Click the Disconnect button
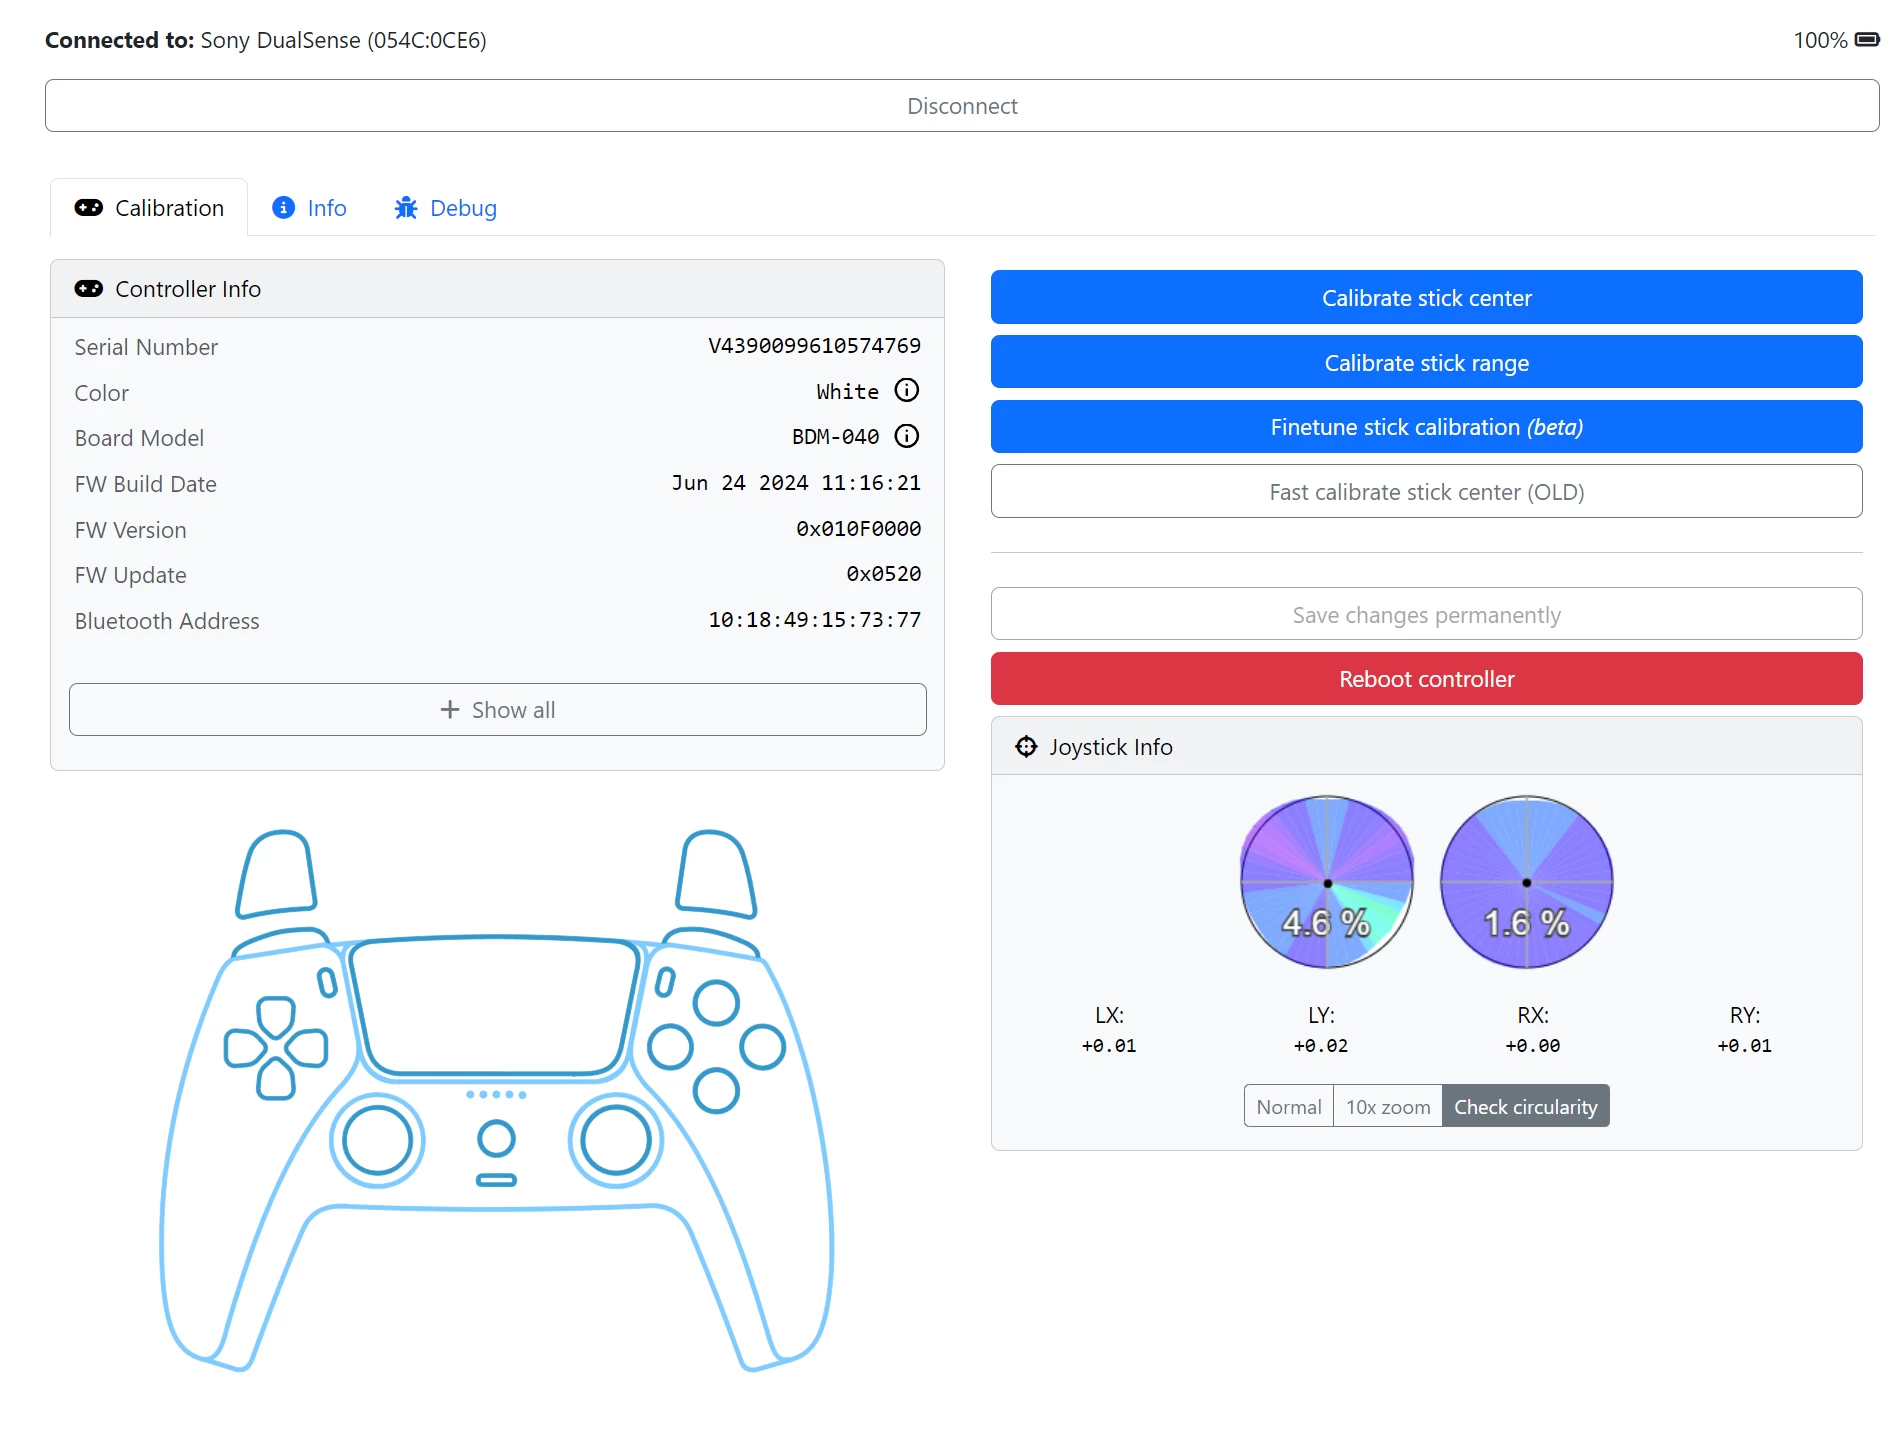 click(961, 106)
